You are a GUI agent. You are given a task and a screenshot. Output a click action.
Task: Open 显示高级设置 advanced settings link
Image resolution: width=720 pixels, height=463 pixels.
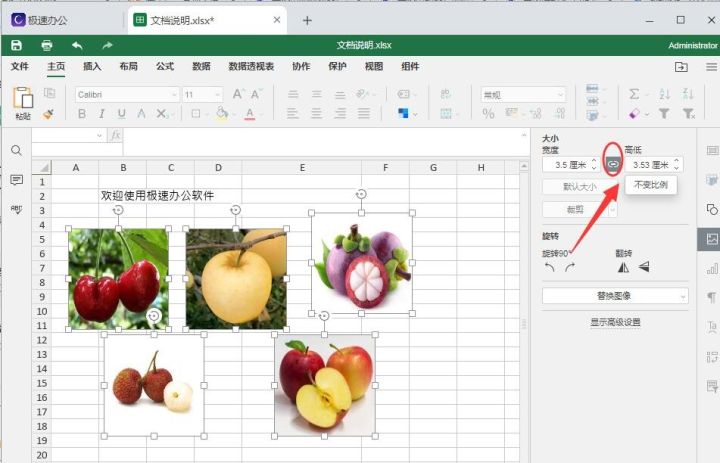[615, 322]
